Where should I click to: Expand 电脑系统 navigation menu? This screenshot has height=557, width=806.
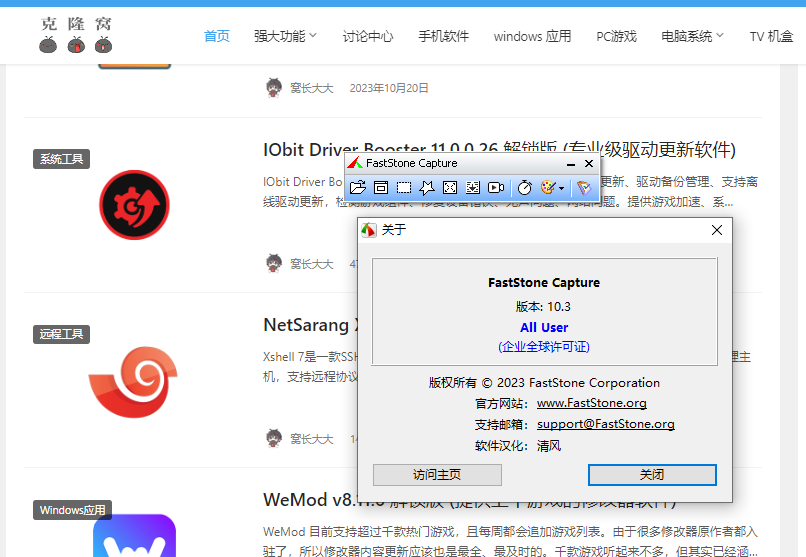[692, 36]
